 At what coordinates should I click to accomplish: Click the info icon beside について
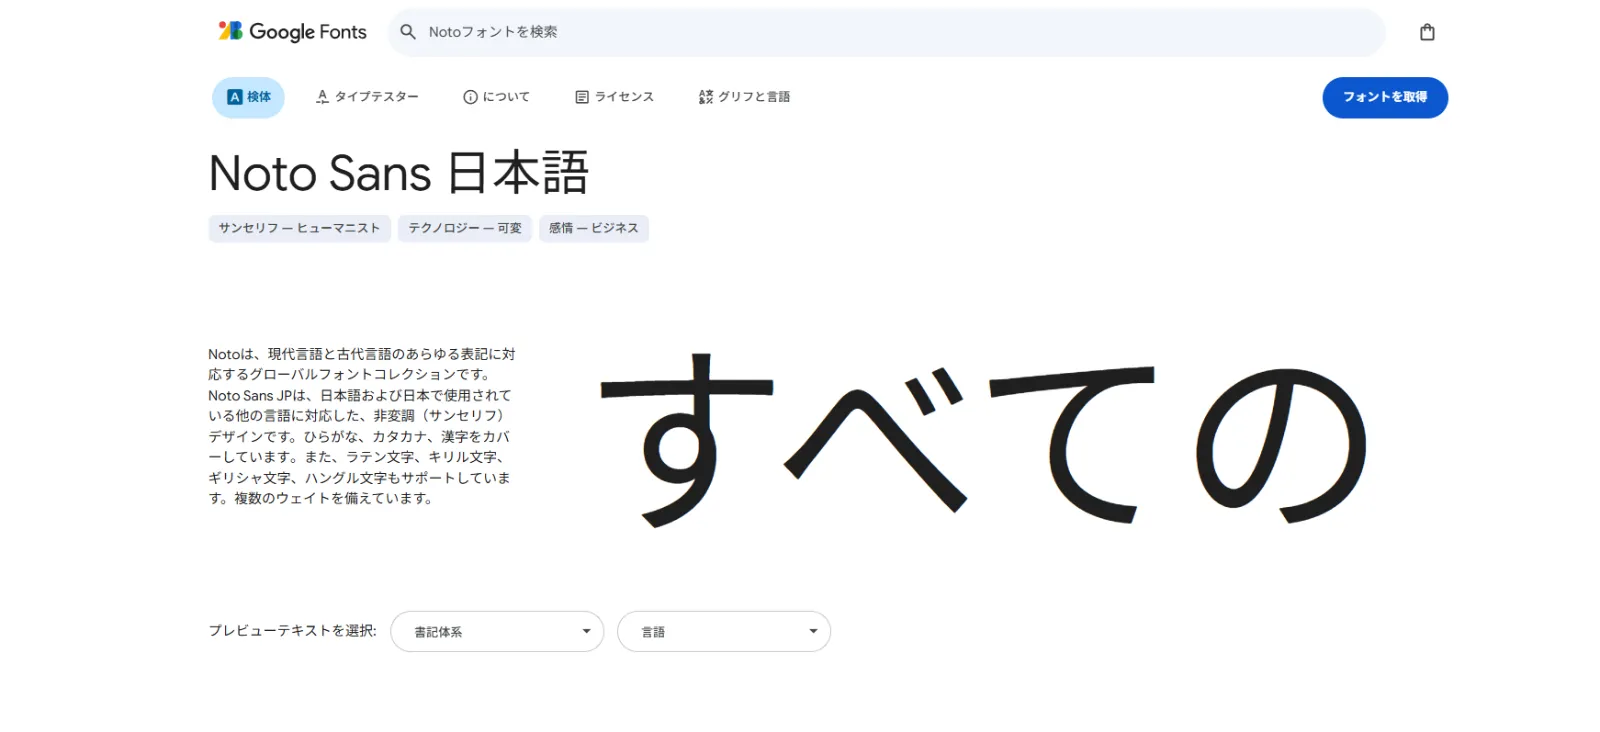click(470, 97)
